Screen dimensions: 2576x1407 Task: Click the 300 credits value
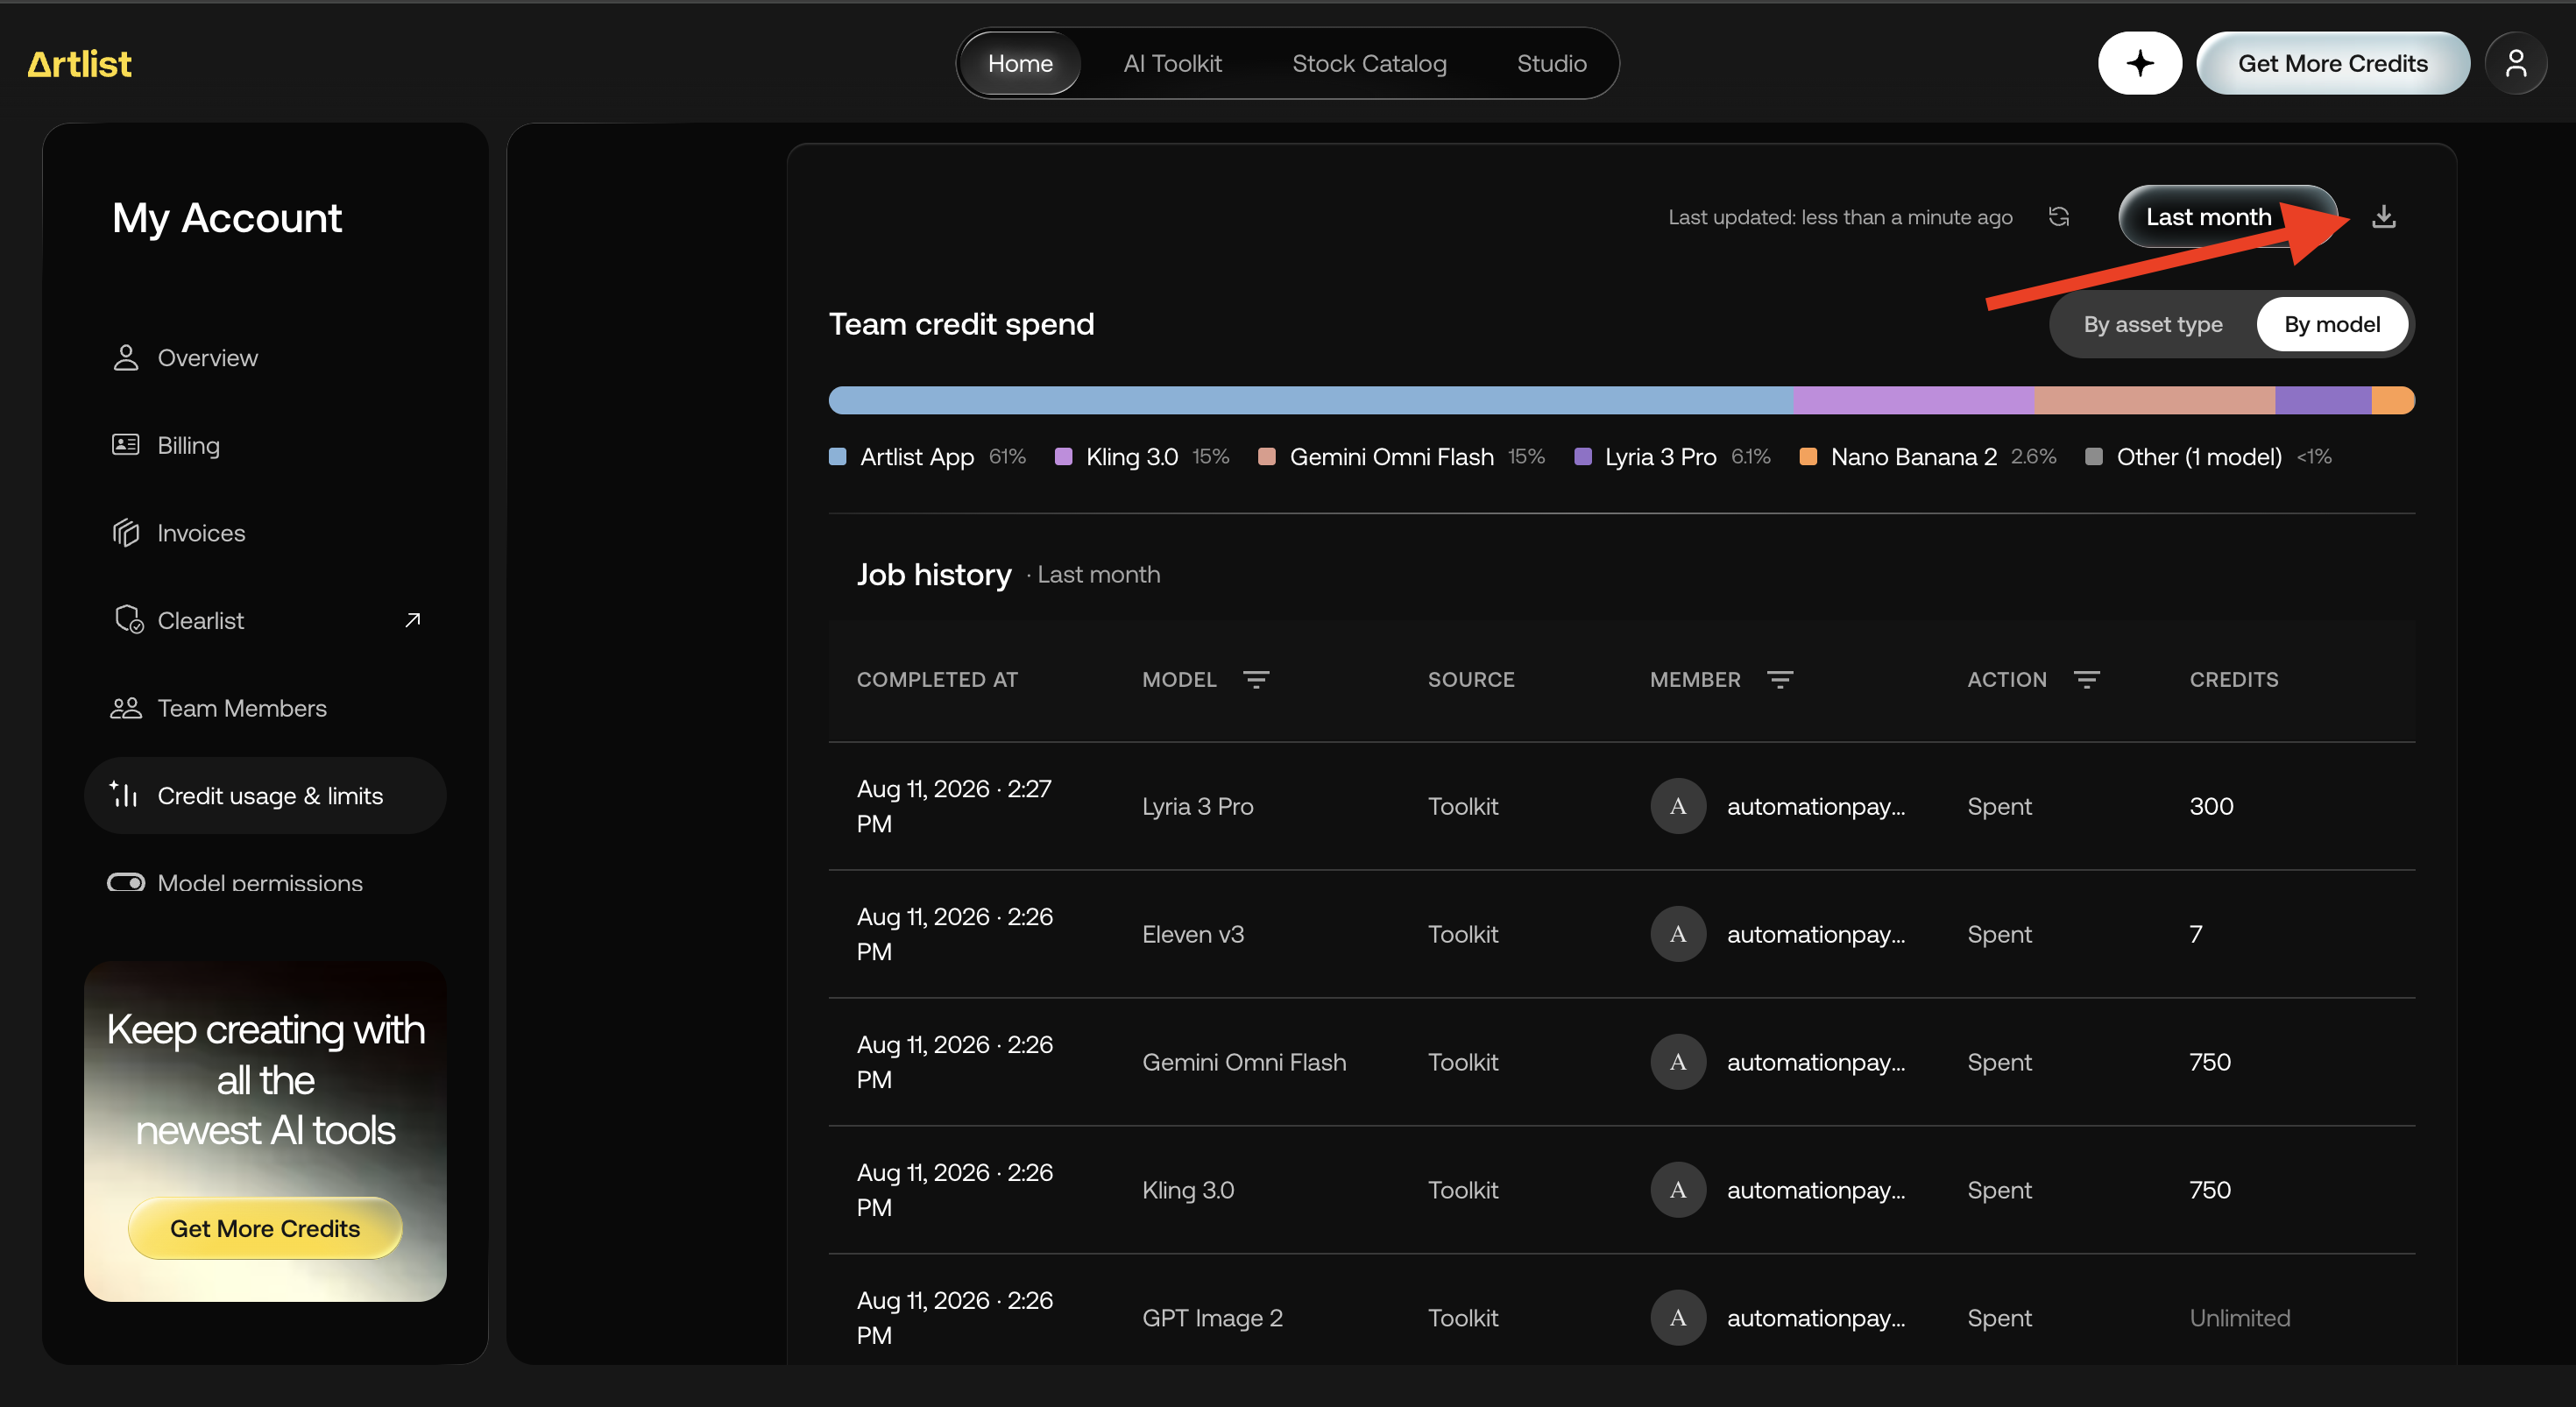[2211, 806]
